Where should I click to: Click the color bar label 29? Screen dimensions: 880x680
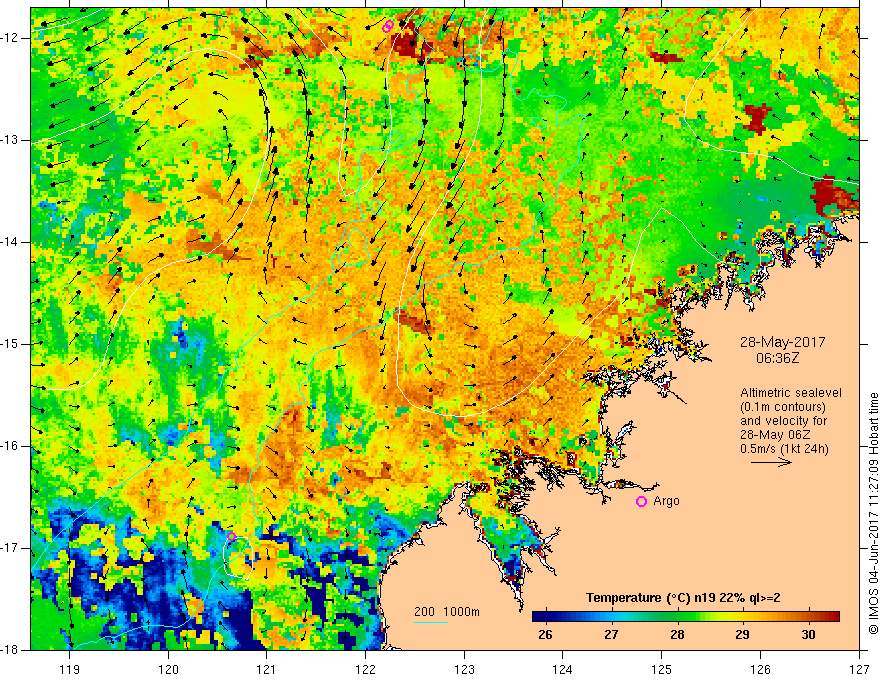pos(742,635)
